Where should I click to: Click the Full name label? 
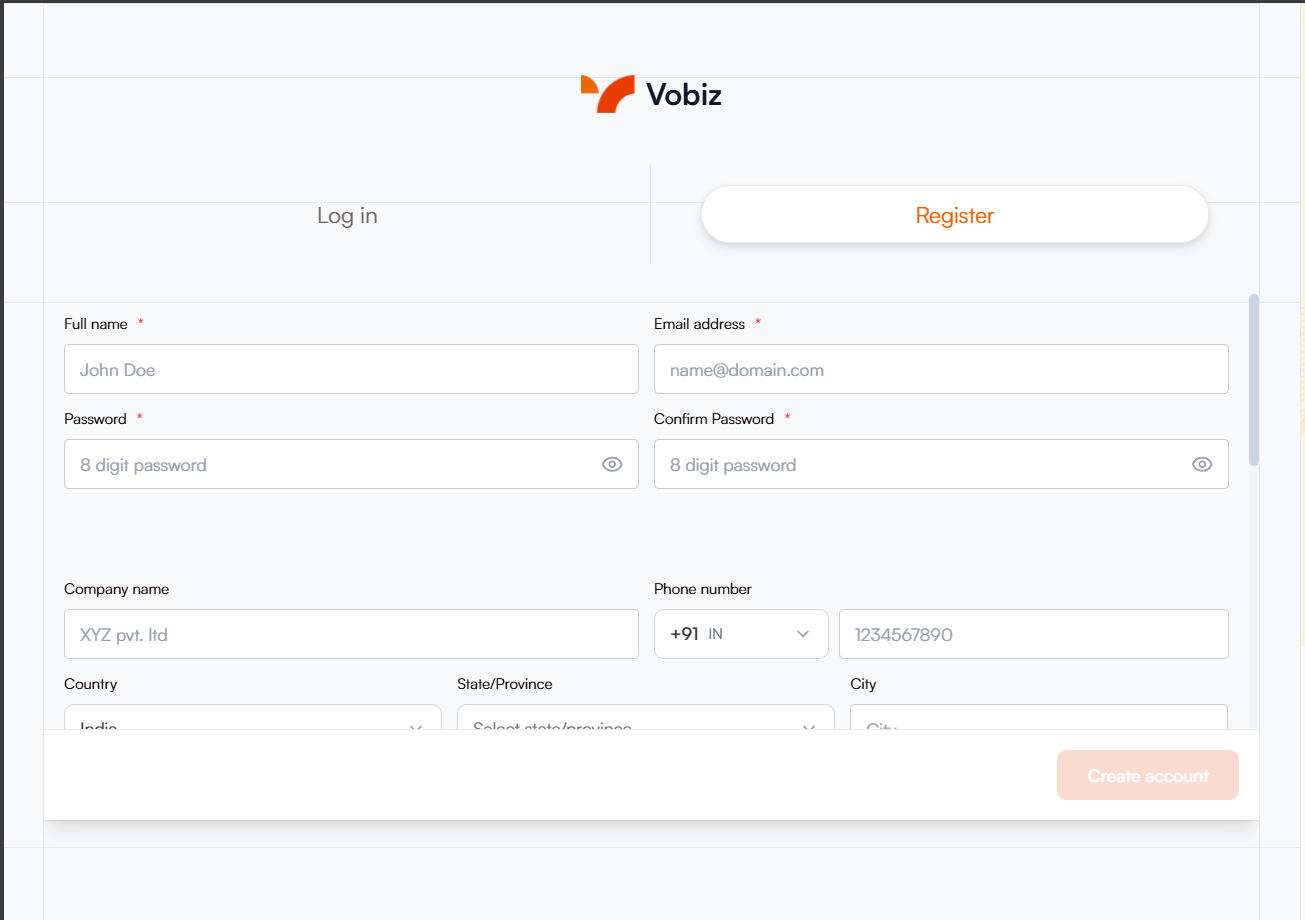[x=94, y=323]
